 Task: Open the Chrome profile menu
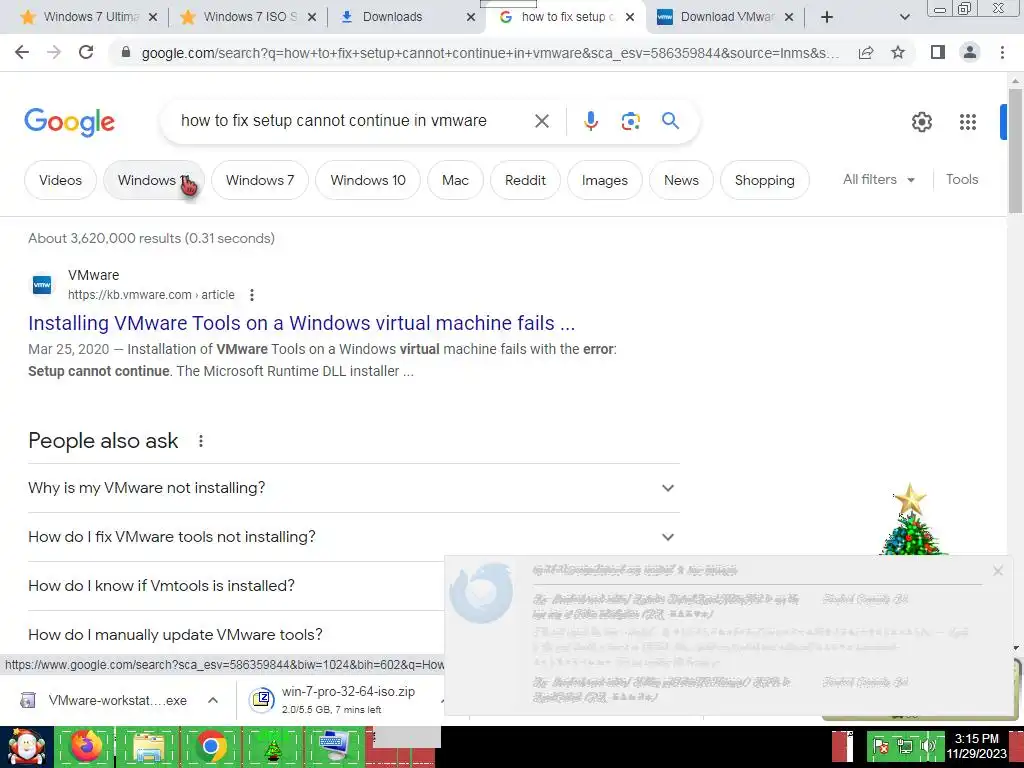point(970,52)
